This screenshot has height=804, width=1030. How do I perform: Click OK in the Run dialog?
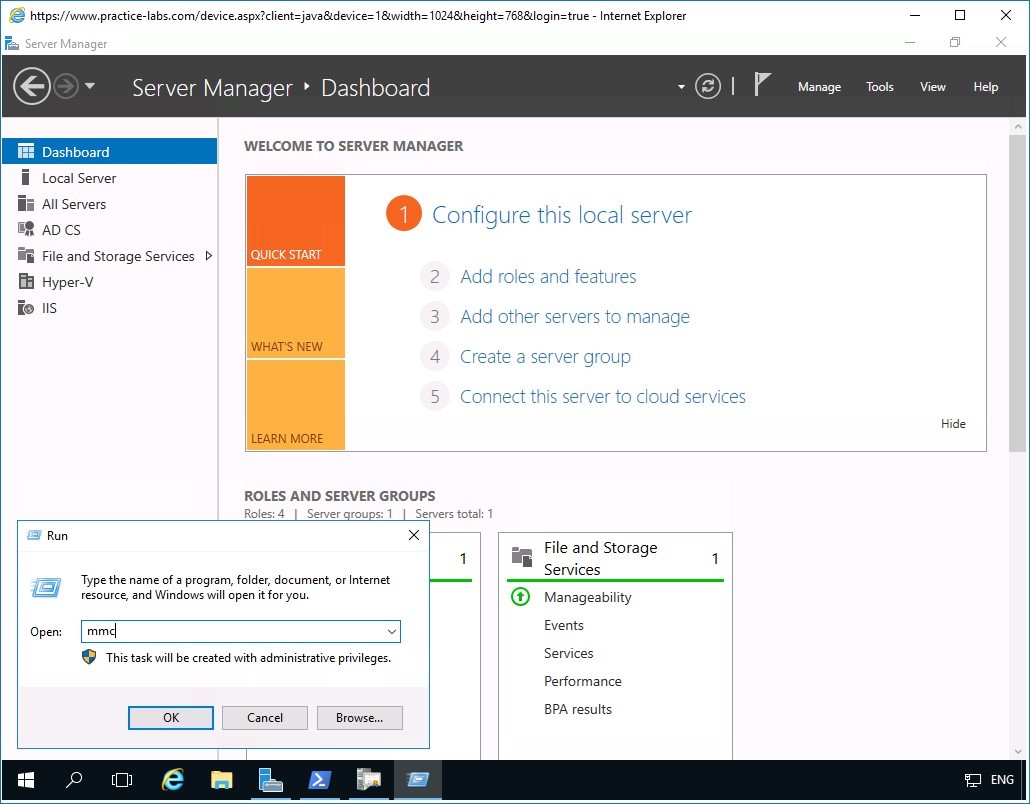pyautogui.click(x=171, y=718)
